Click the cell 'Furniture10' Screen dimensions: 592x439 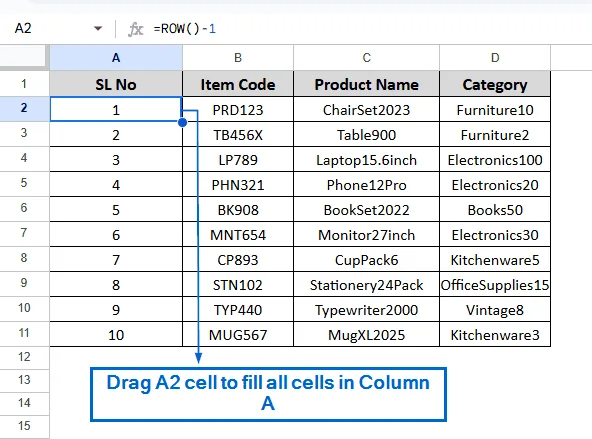495,109
